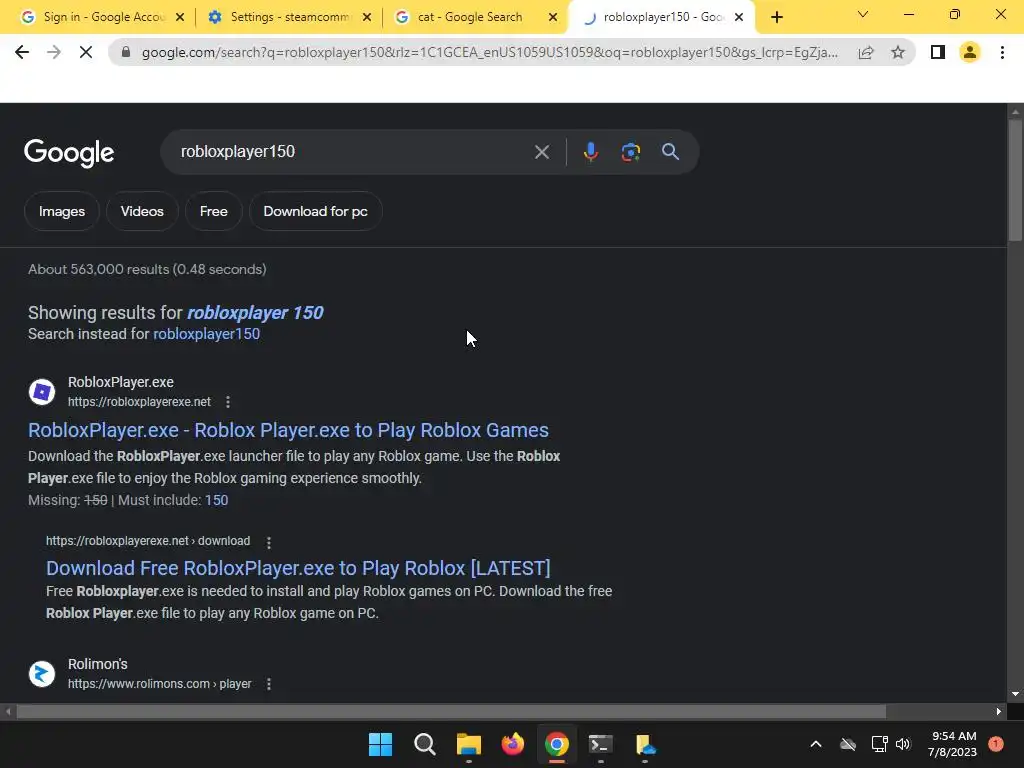Click the vertical scrollbar thumb
Viewport: 1024px width, 768px height.
pos(1015,180)
